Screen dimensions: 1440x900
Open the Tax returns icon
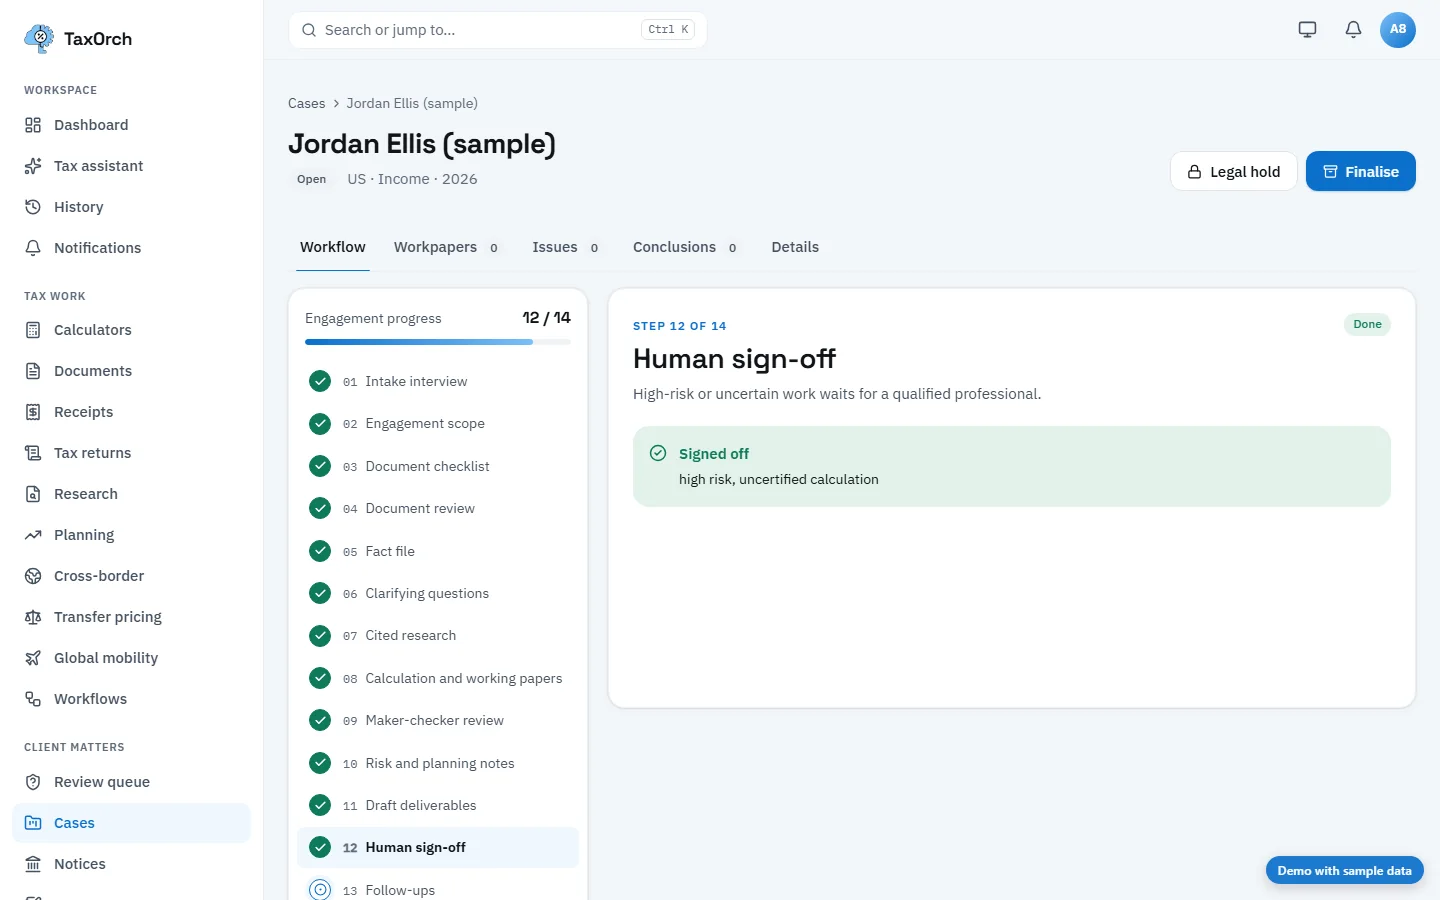[x=33, y=453]
